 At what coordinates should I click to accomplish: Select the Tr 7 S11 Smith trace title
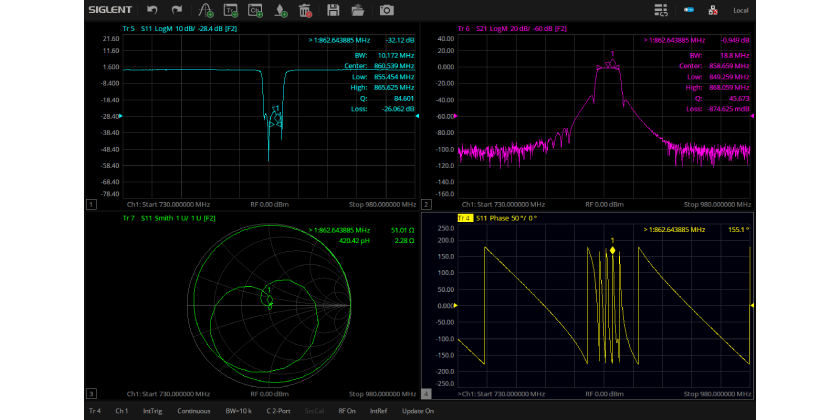[x=168, y=217]
